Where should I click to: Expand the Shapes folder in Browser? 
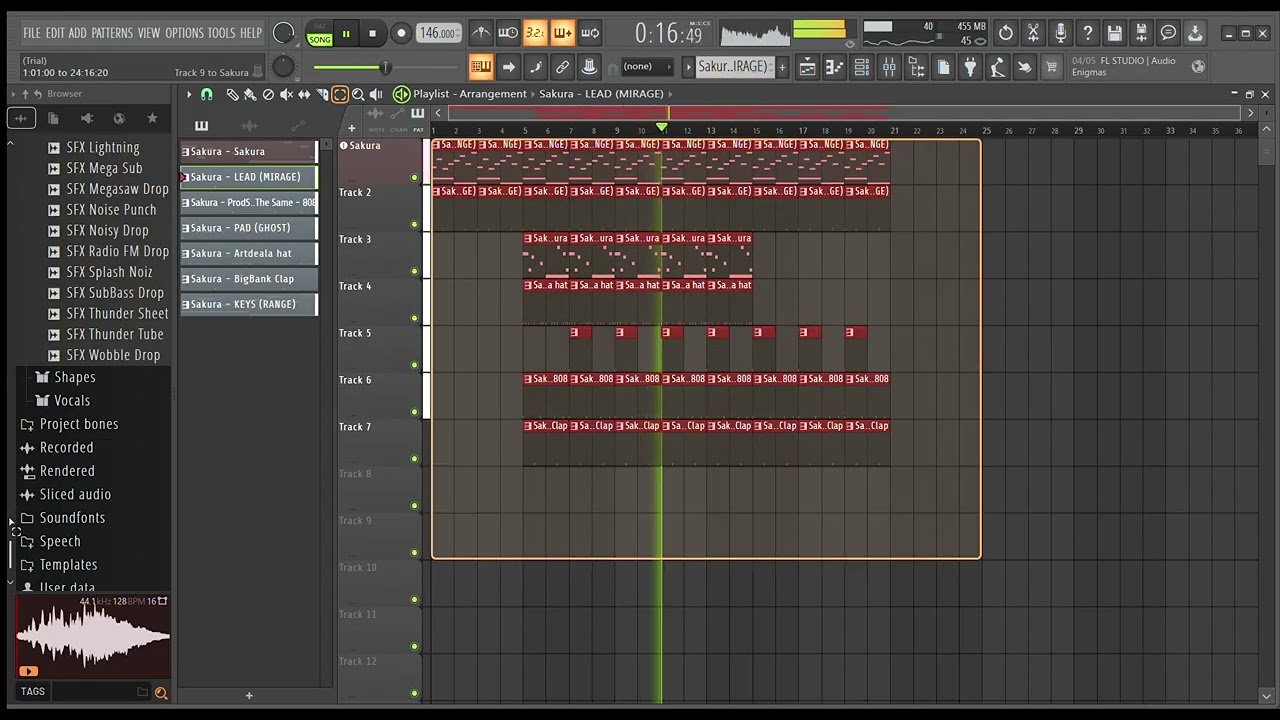(x=66, y=378)
